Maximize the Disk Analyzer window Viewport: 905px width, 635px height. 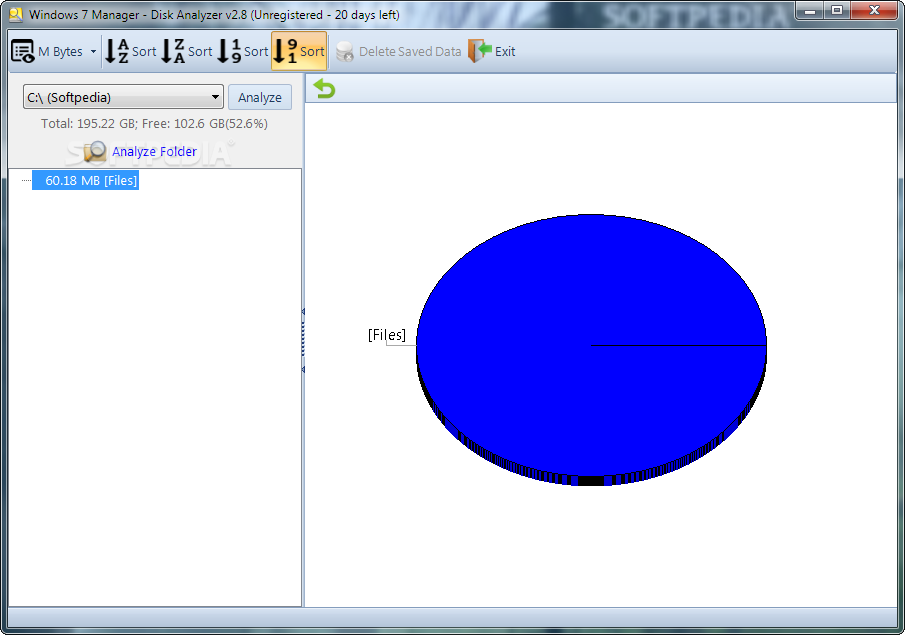(837, 10)
